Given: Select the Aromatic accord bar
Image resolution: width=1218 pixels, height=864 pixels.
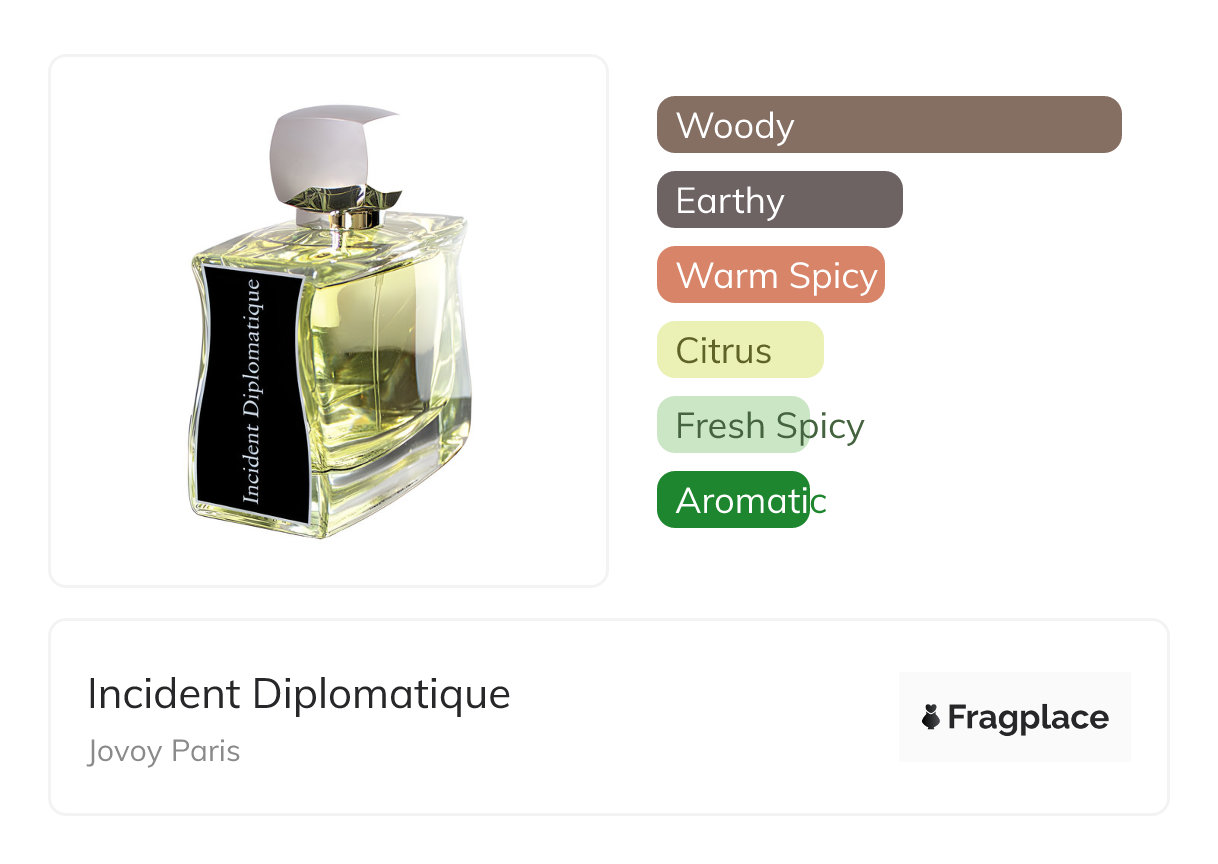Looking at the screenshot, I should point(733,500).
